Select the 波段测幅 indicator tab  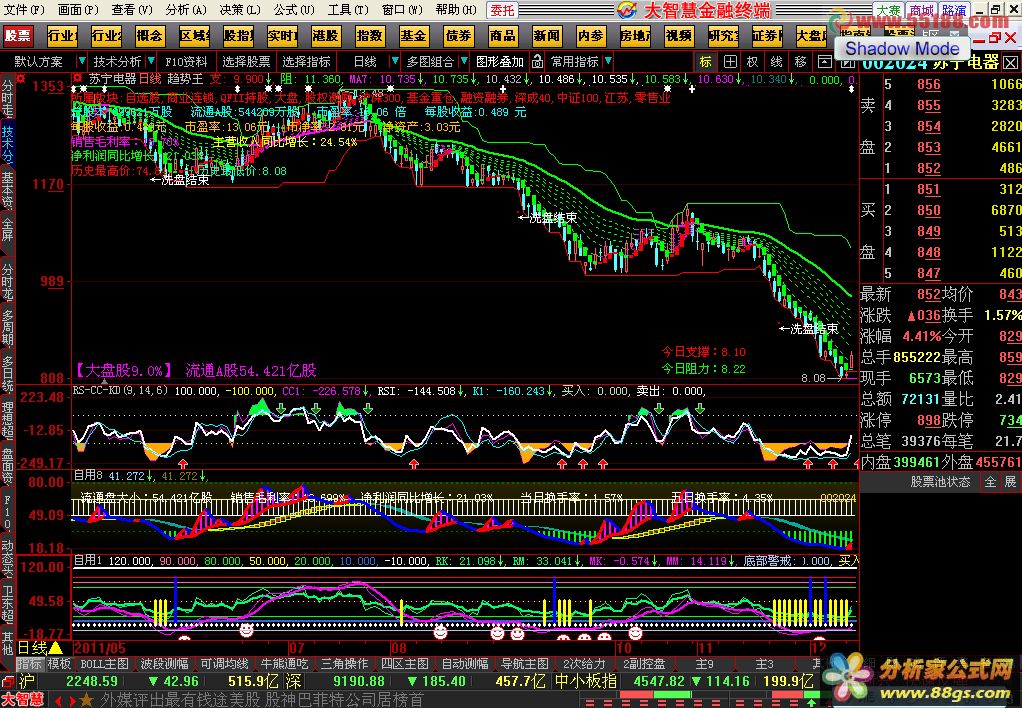click(164, 664)
